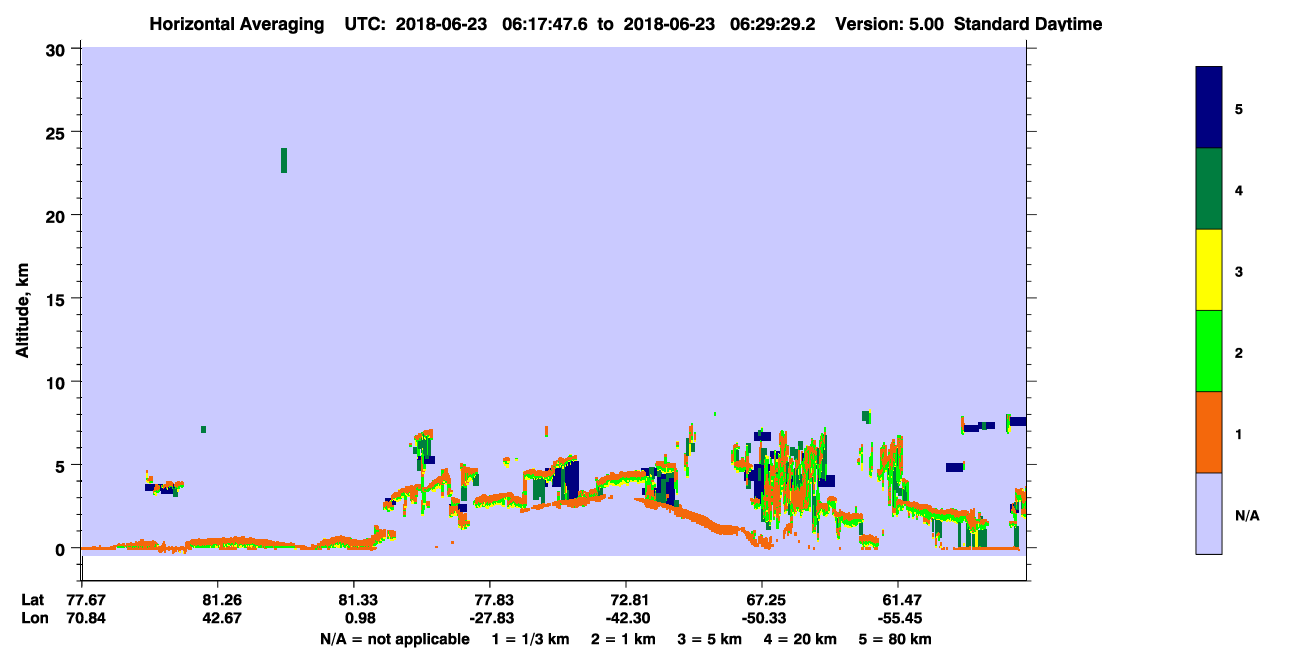
Task: Click the 20 km altitude tick label
Action: coord(57,215)
